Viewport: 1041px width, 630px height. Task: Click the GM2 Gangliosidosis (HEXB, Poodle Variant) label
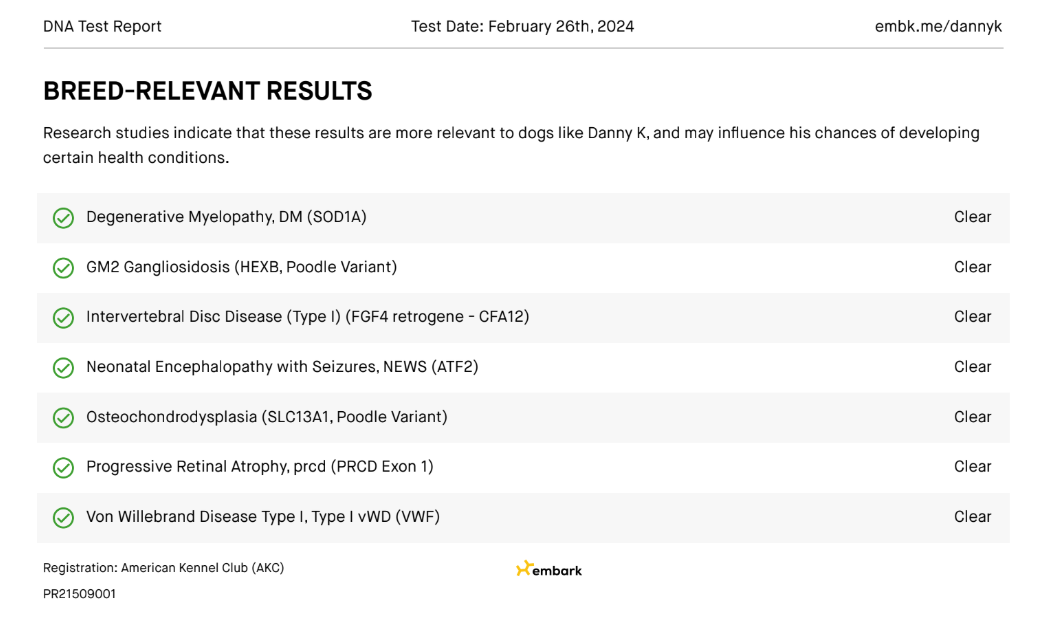[241, 267]
